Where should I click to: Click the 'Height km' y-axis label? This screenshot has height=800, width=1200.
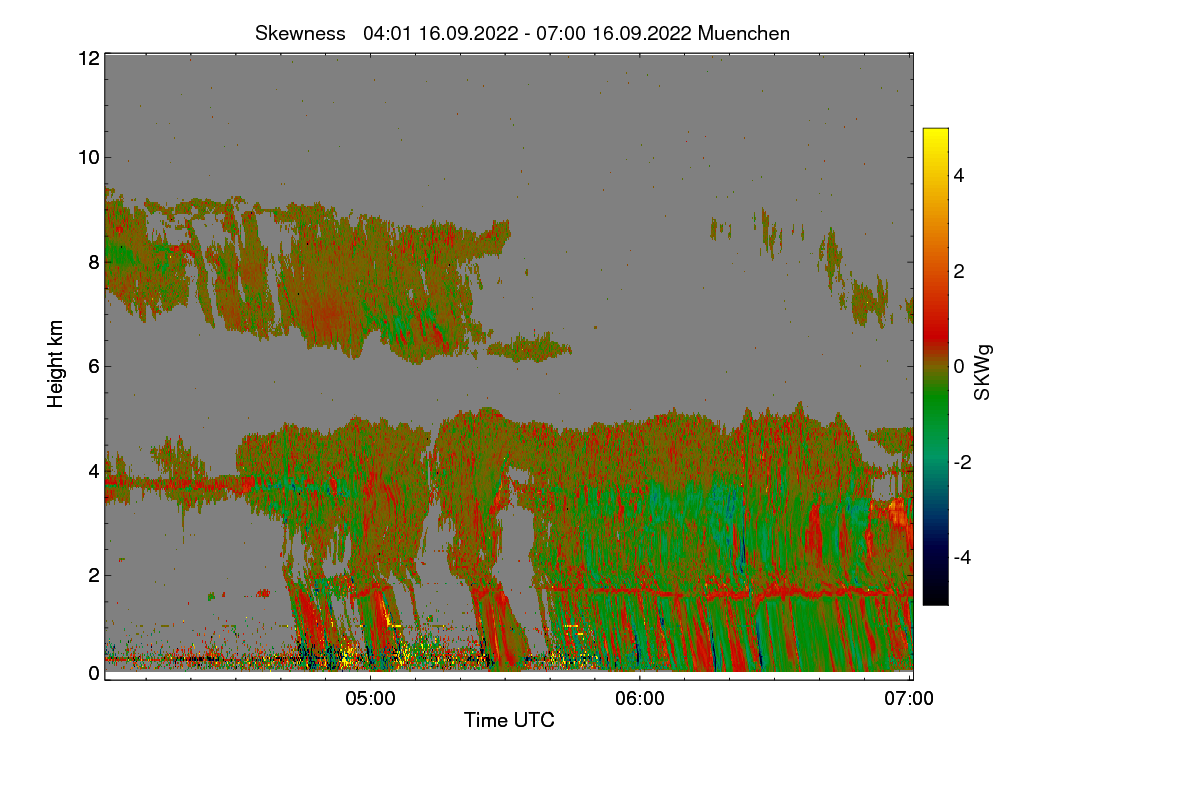coord(56,364)
